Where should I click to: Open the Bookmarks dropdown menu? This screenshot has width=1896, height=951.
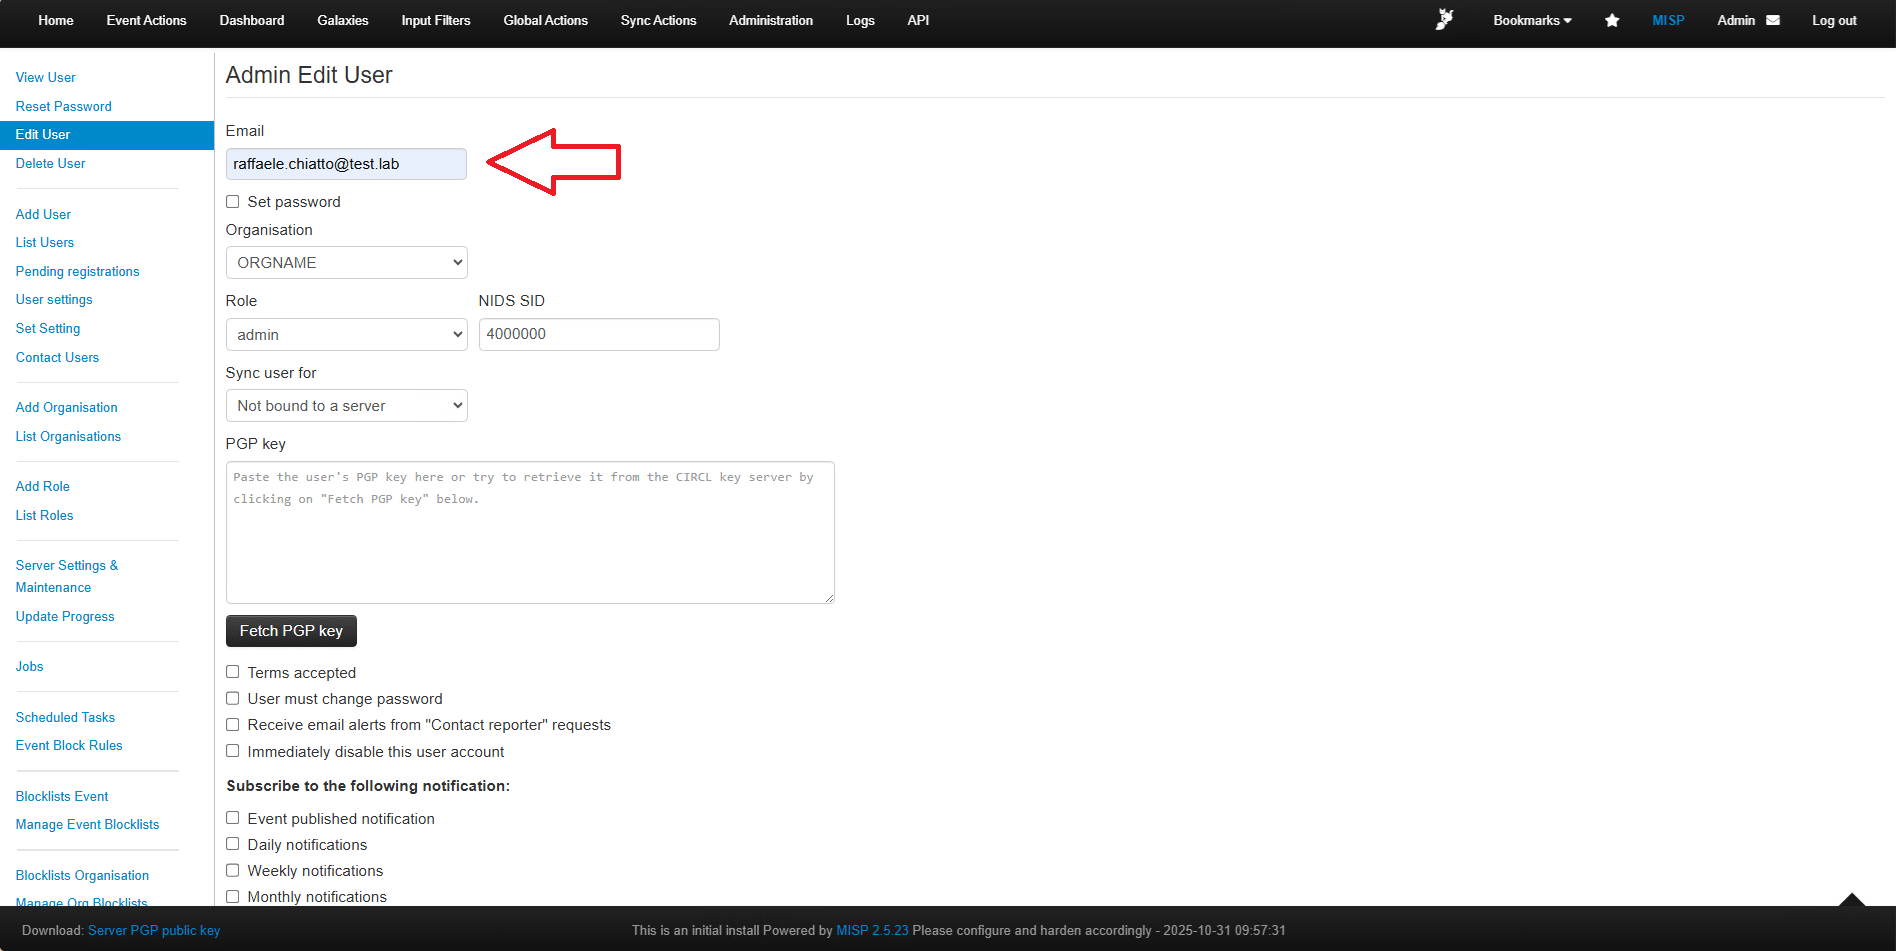[x=1531, y=20]
